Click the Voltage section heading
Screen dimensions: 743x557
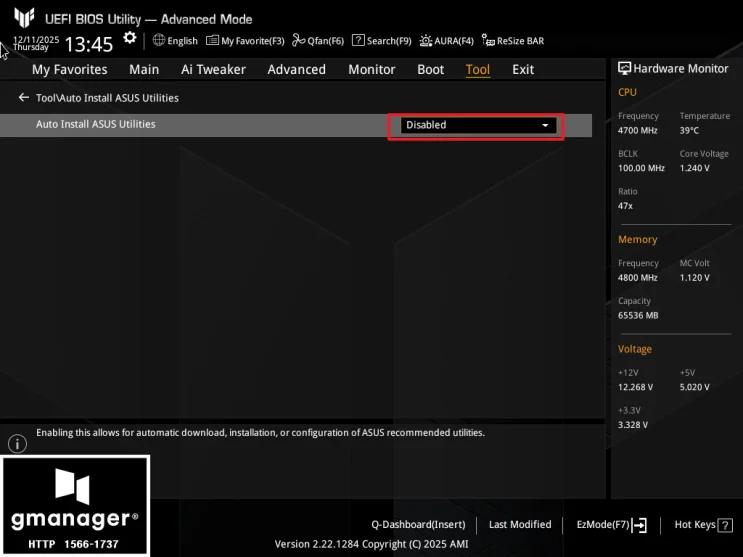point(634,349)
